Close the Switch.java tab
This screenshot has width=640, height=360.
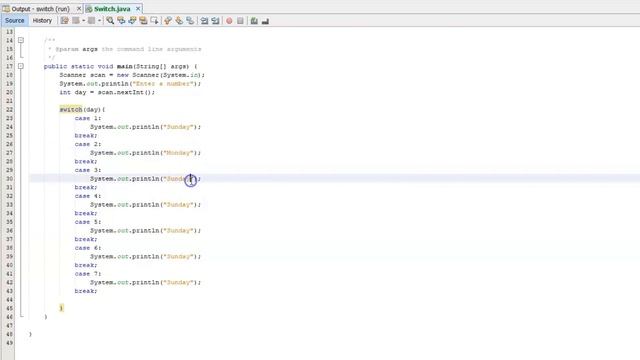[x=138, y=9]
